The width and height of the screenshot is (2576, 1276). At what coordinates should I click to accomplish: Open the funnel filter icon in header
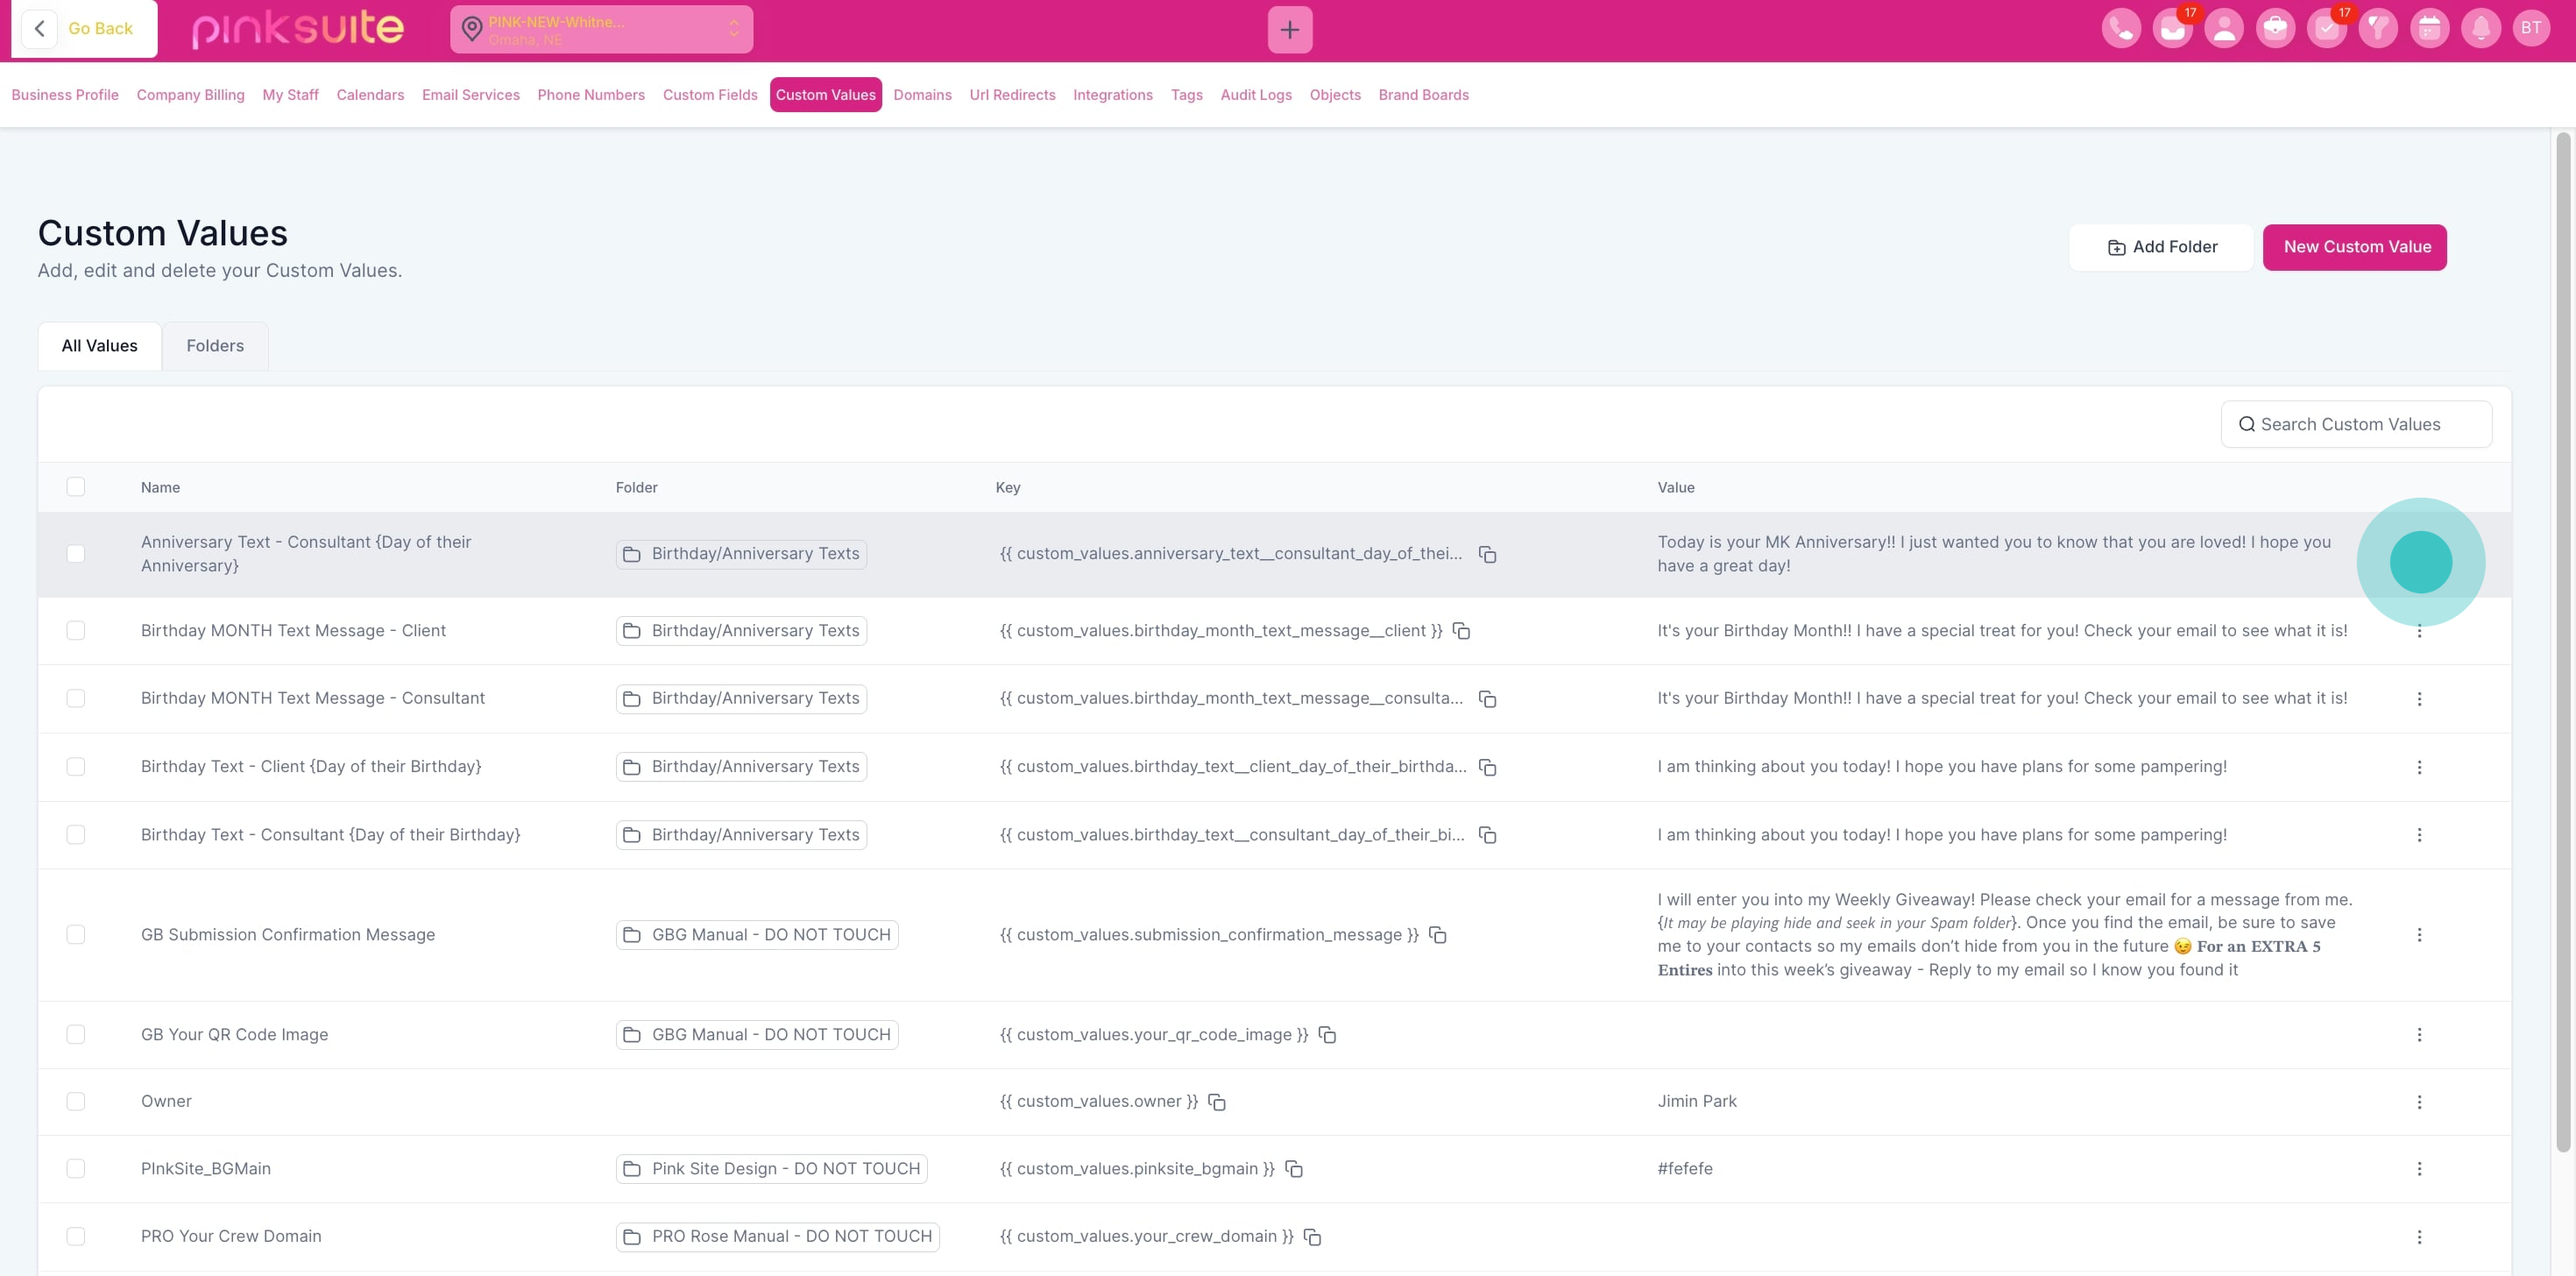tap(2378, 29)
